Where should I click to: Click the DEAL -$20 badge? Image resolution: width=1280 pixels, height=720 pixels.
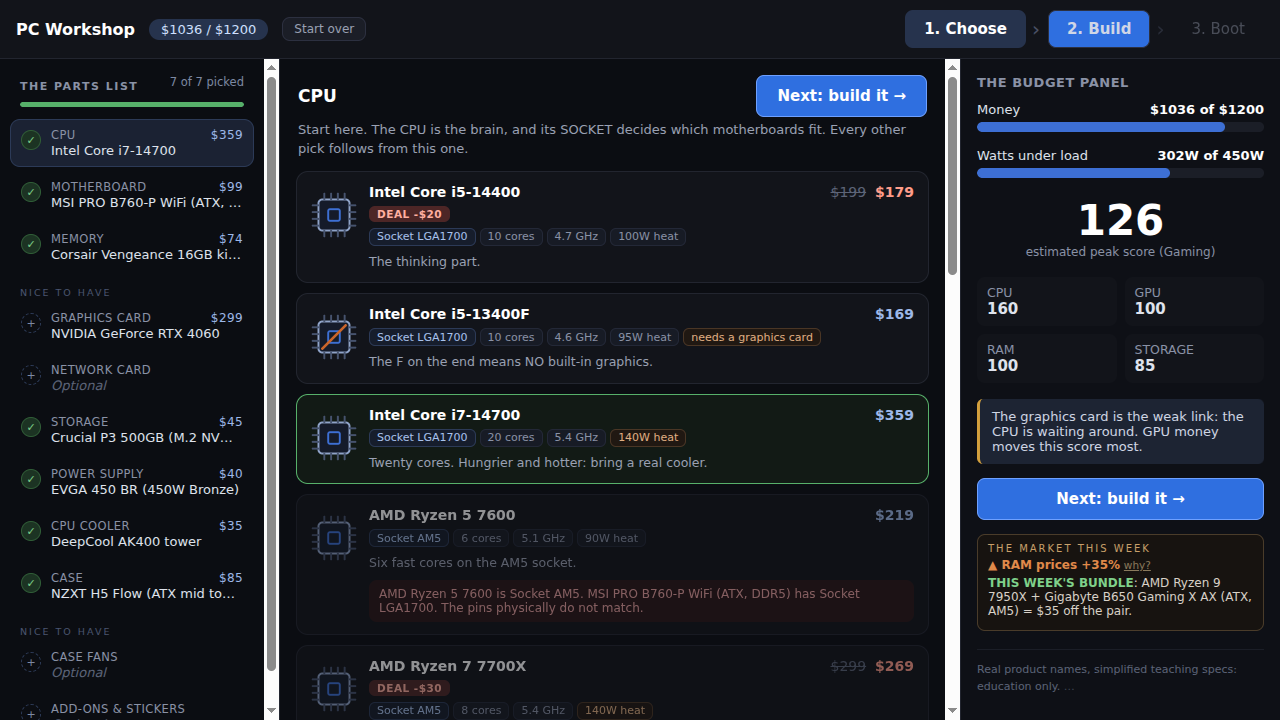(409, 214)
